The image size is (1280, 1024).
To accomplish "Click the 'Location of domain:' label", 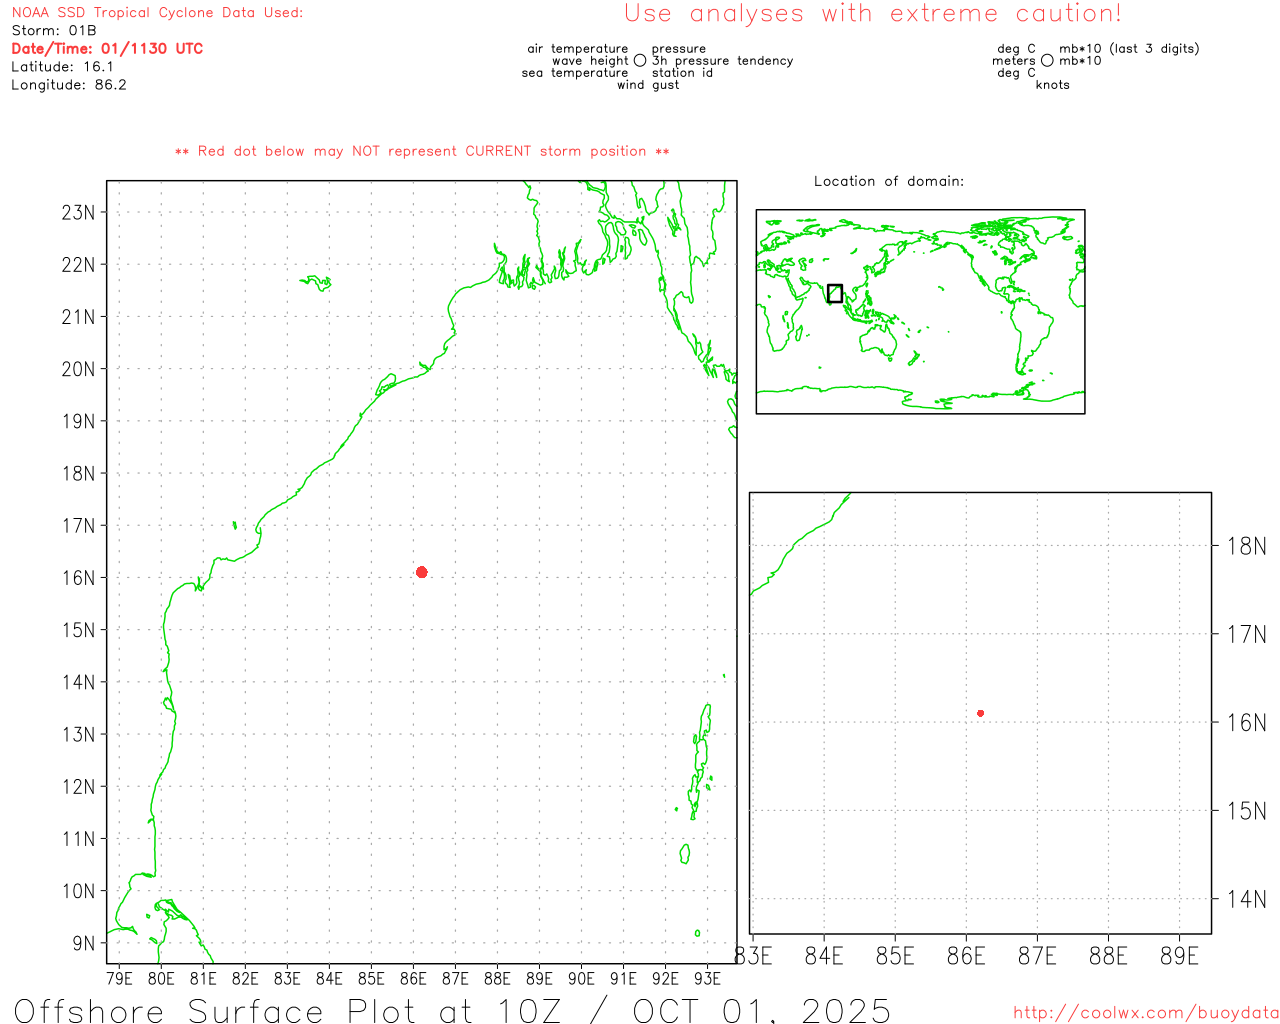I will click(x=888, y=181).
